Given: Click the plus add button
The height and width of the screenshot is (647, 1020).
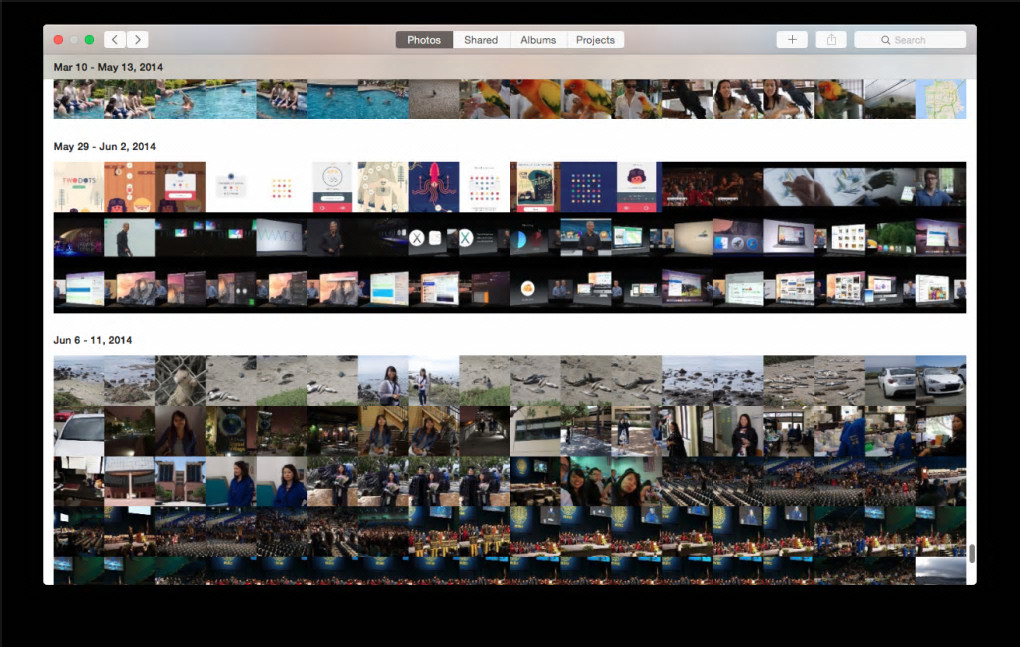Looking at the screenshot, I should (x=792, y=40).
